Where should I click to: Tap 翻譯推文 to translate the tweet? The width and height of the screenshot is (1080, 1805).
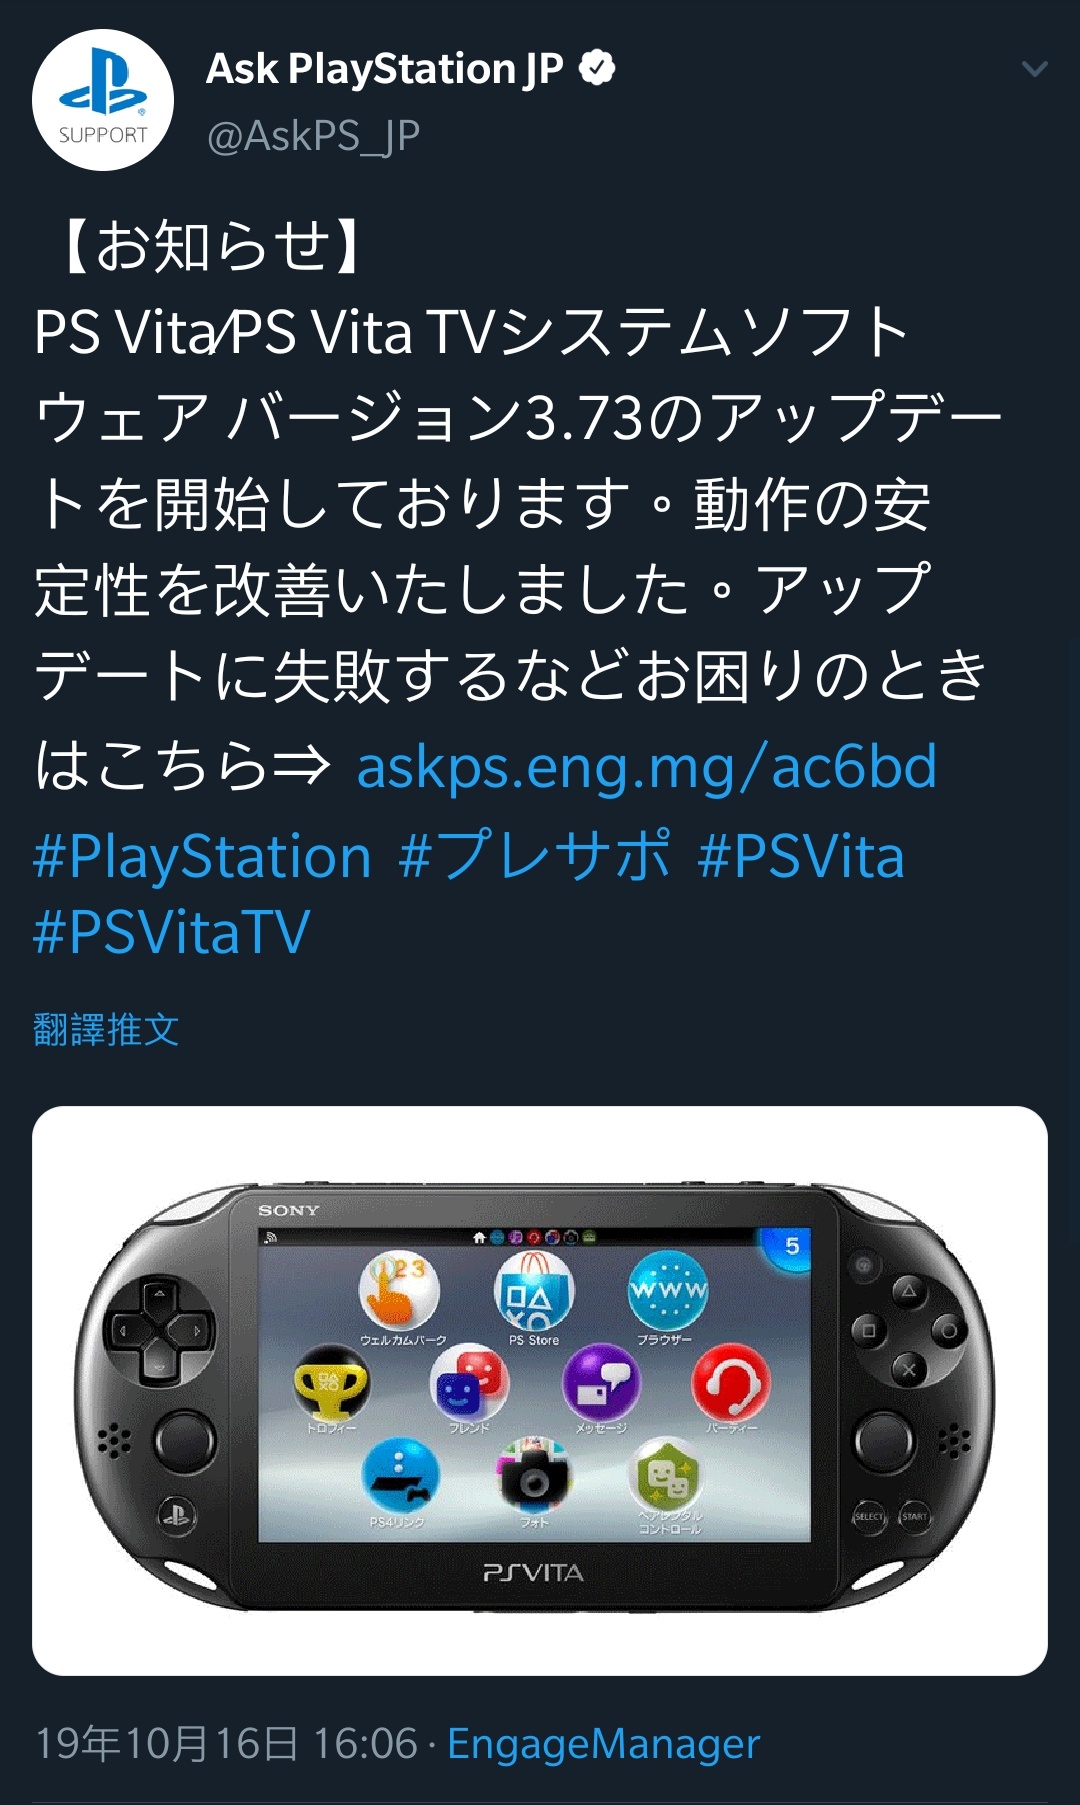pos(106,1030)
